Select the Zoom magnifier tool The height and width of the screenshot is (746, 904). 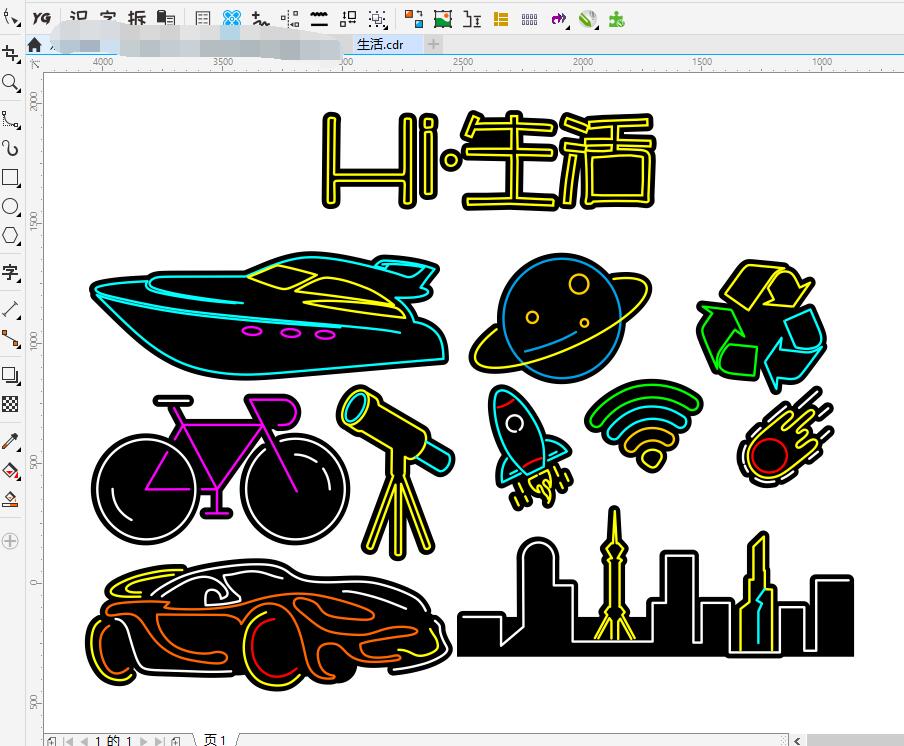tap(11, 83)
